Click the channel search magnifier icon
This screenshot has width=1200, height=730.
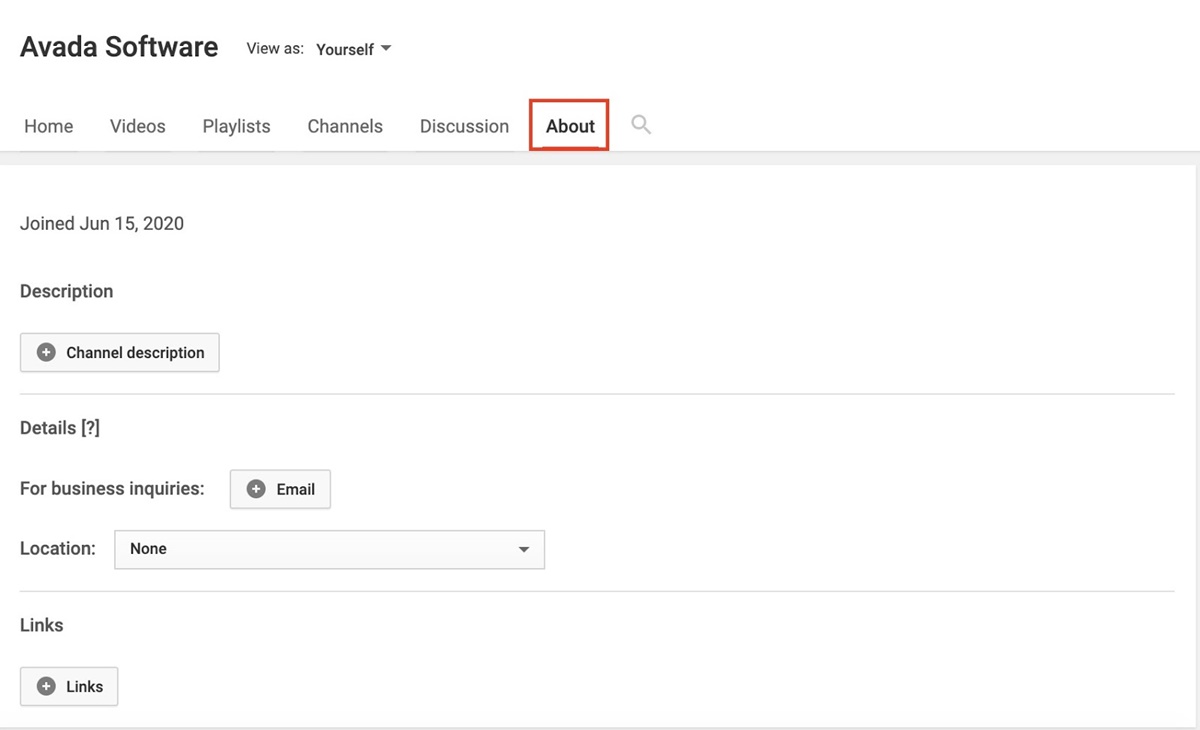click(x=641, y=125)
